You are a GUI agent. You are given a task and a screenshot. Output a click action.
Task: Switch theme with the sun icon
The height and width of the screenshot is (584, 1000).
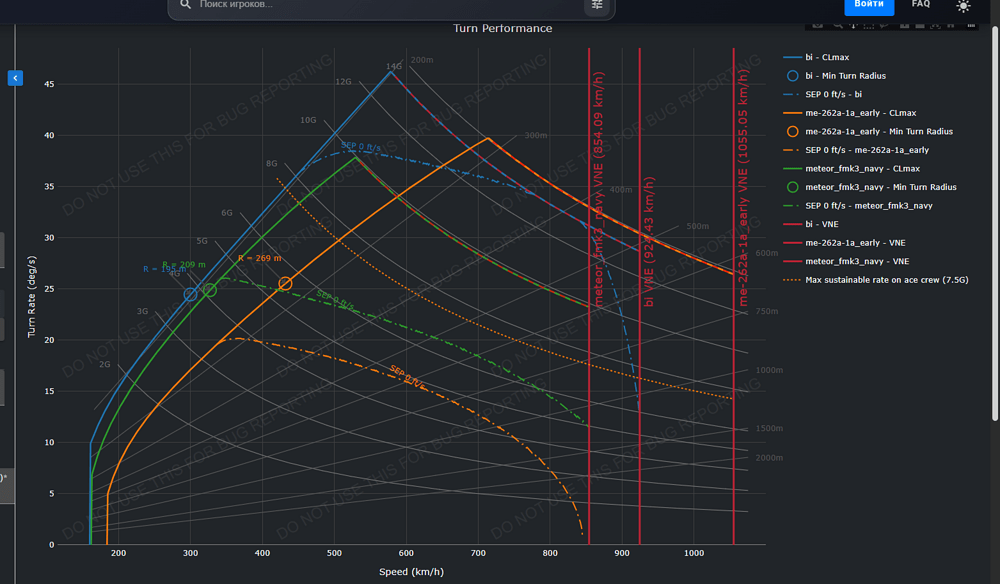coord(963,5)
